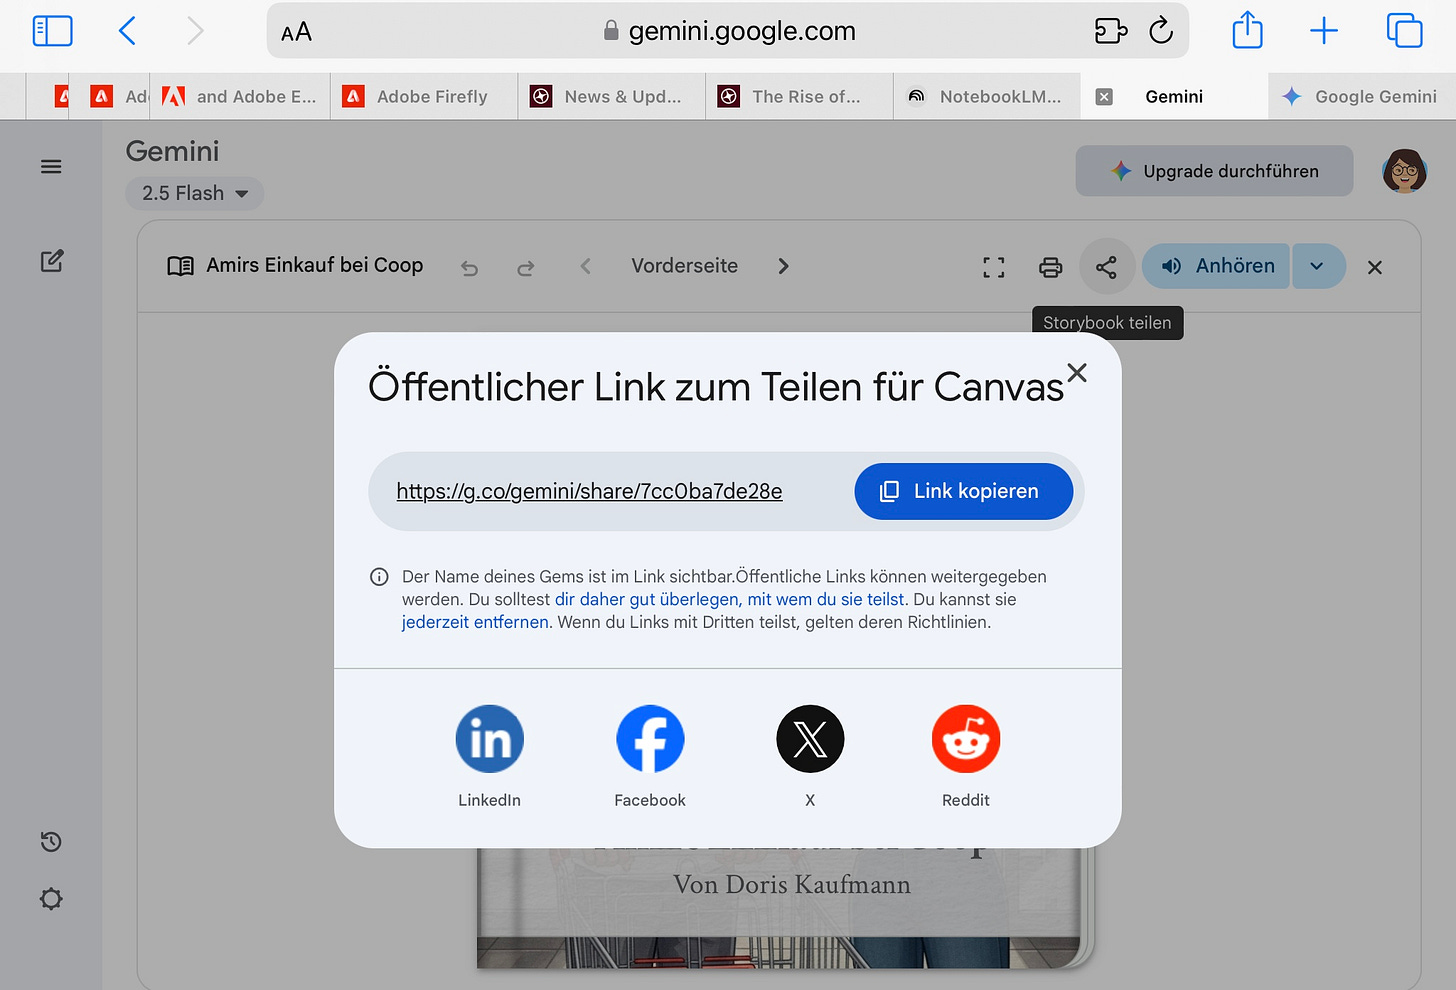Share to LinkedIn
1456x990 pixels.
(x=489, y=739)
